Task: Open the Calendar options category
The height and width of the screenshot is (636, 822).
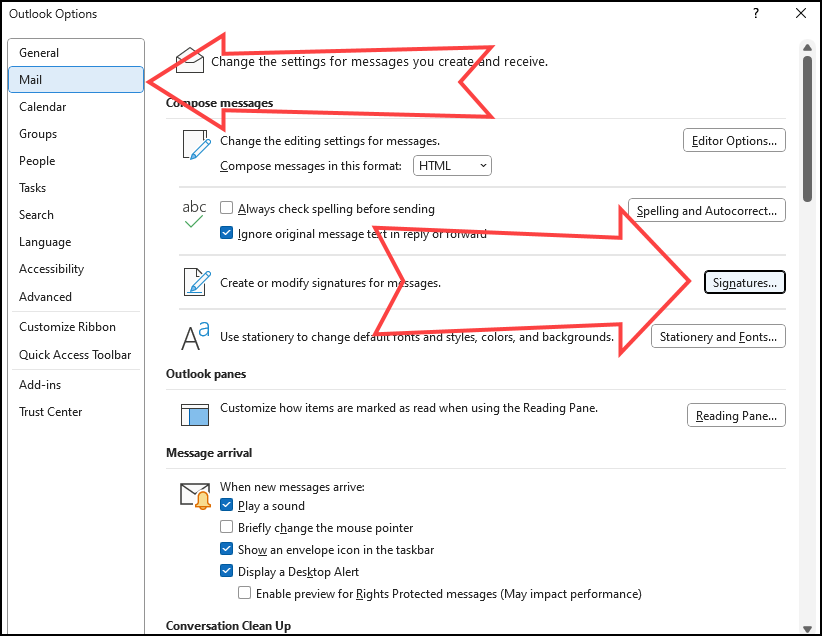Action: 76,107
